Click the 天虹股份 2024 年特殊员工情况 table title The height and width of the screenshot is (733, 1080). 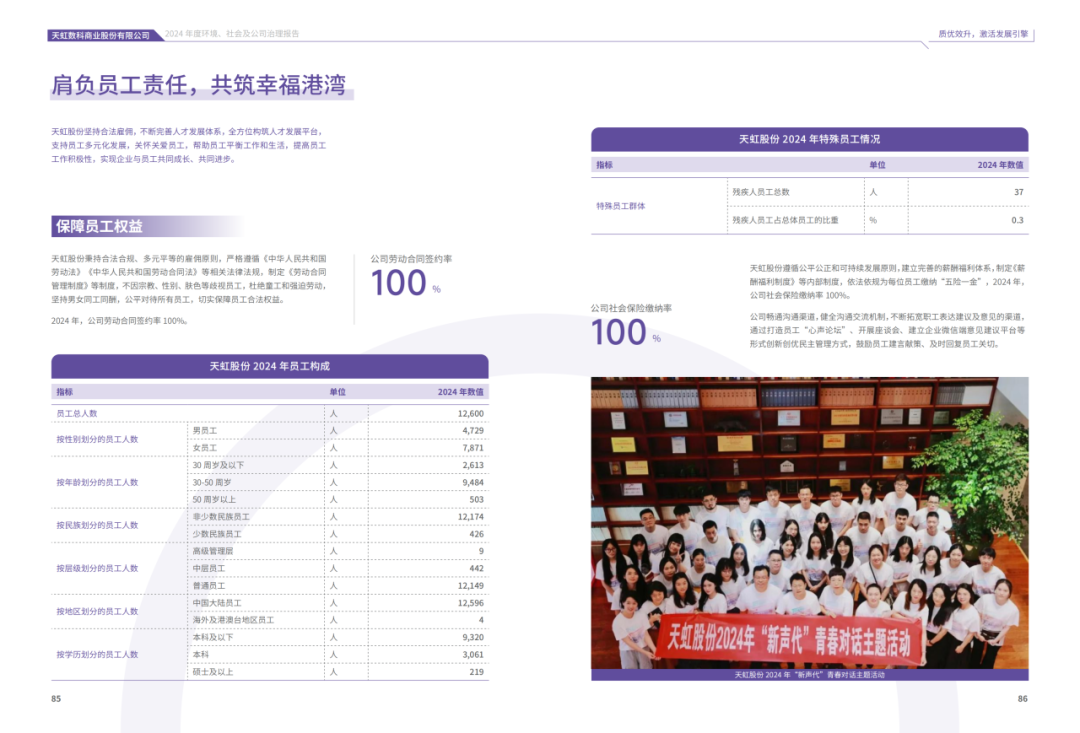point(809,139)
